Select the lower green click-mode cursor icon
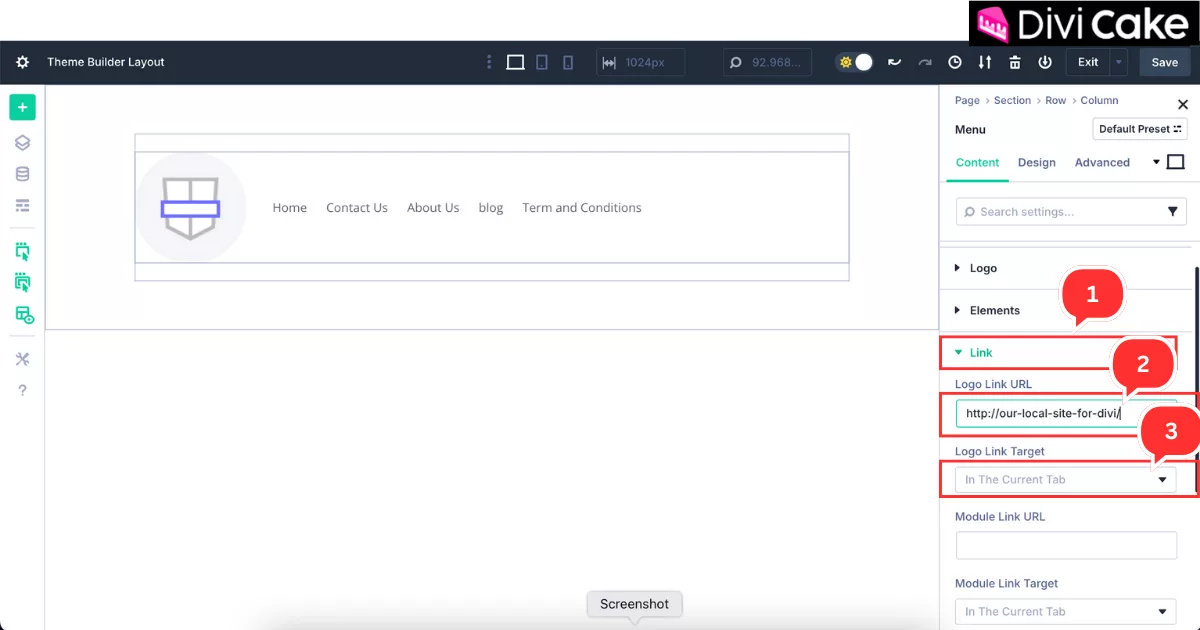Screen dimensions: 1200x630 coord(22,283)
